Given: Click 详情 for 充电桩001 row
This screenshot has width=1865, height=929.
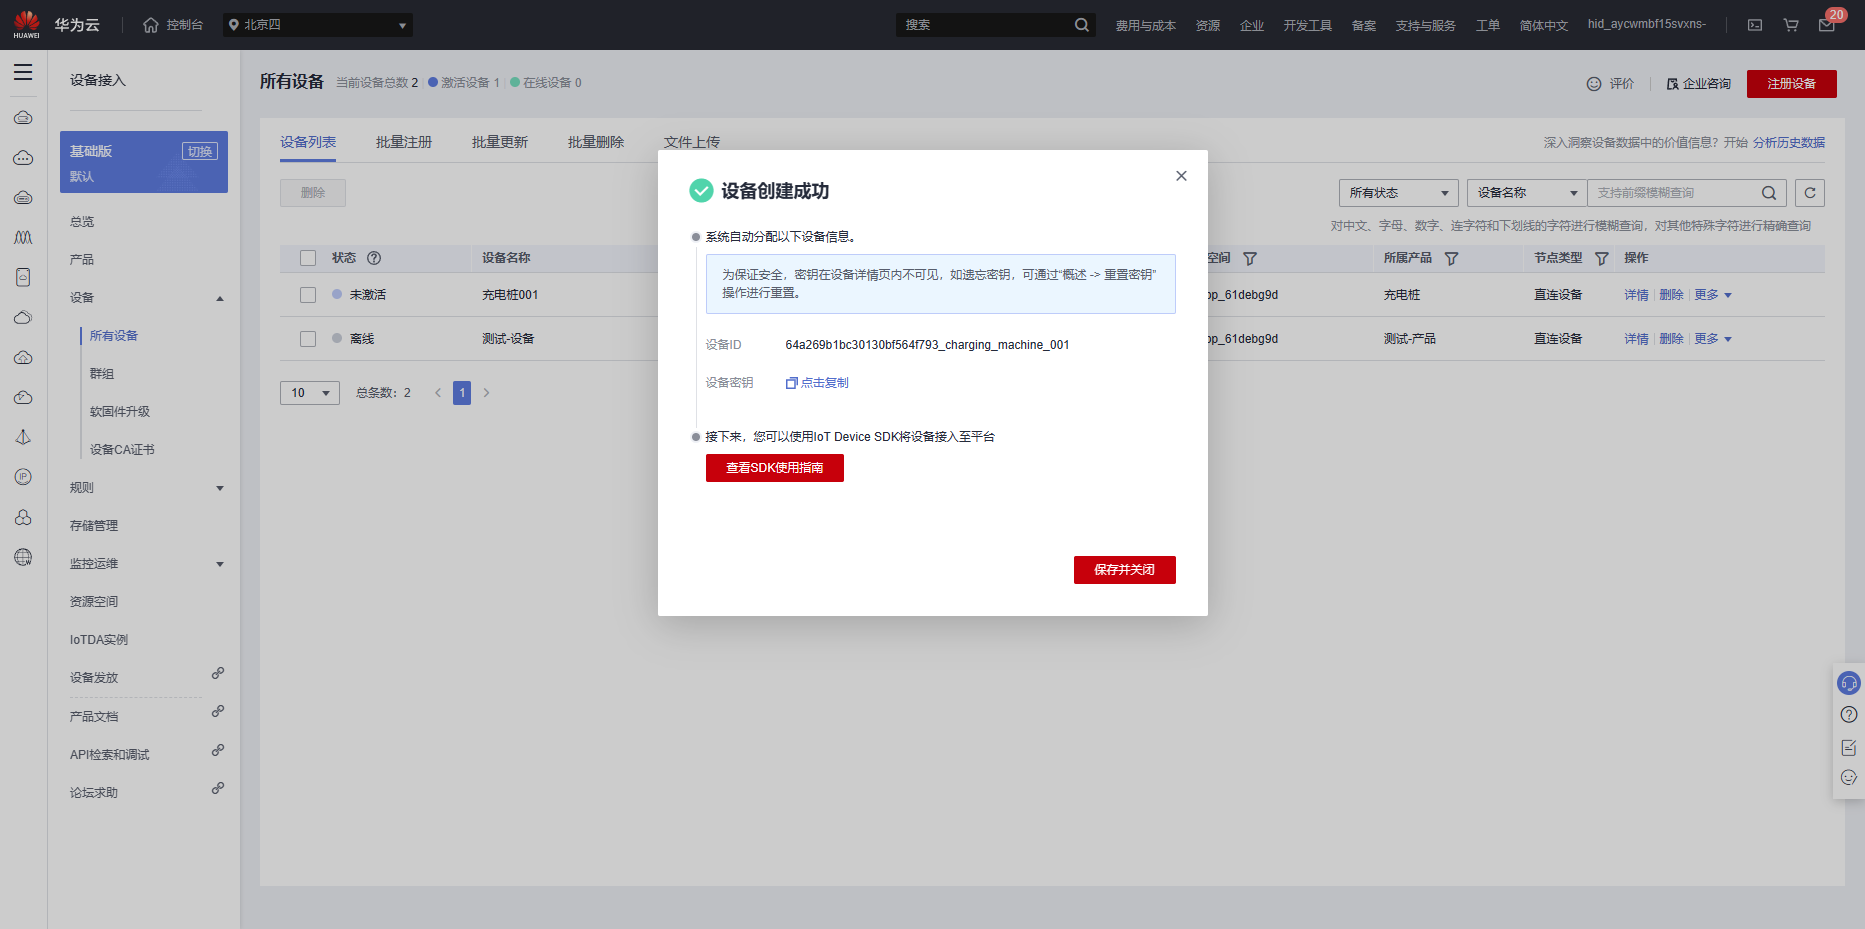Looking at the screenshot, I should coord(1636,295).
